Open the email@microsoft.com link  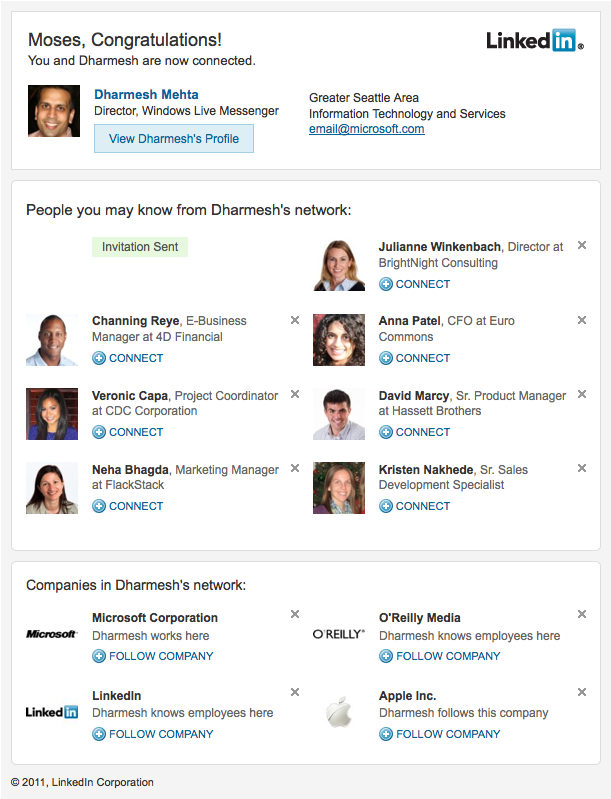click(366, 129)
